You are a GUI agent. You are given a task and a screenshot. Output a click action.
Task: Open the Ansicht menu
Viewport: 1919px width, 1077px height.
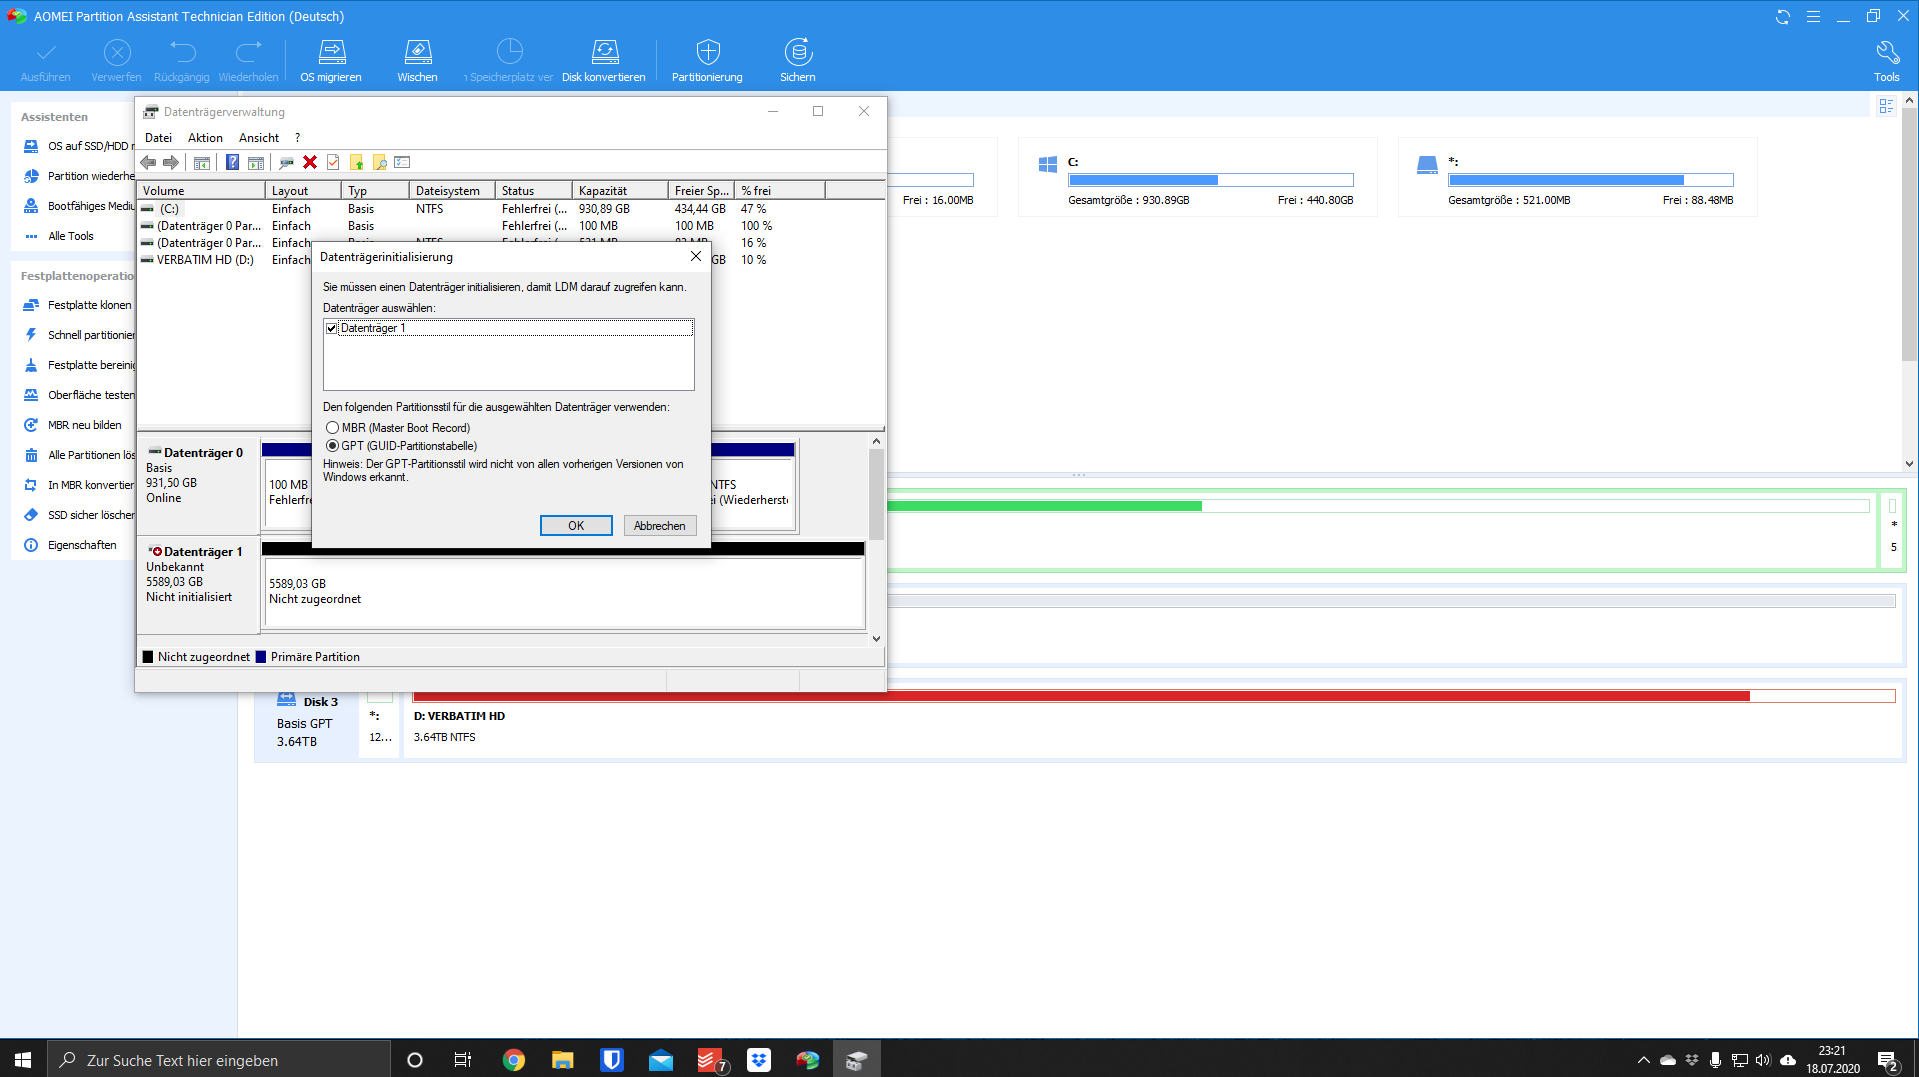click(x=259, y=138)
